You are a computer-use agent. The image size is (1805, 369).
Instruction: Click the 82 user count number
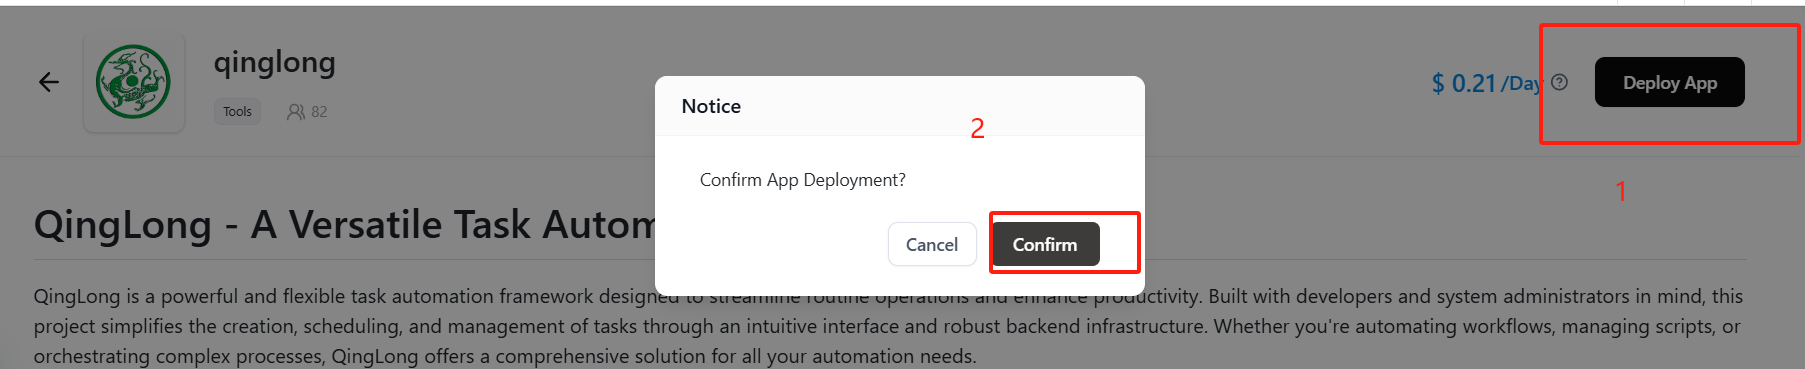pyautogui.click(x=319, y=112)
